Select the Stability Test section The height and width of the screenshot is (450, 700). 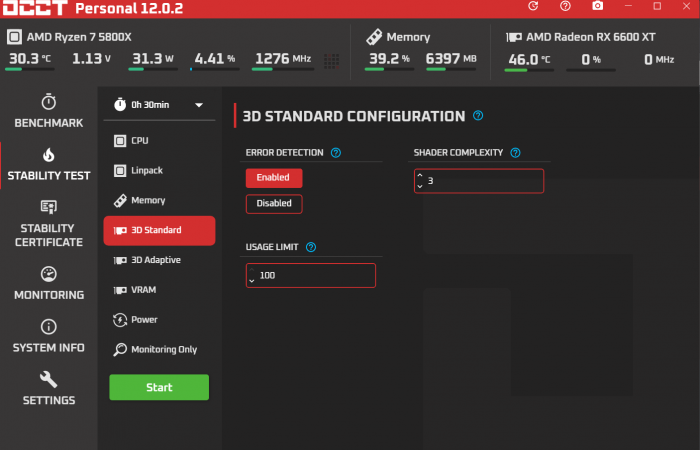click(x=49, y=165)
